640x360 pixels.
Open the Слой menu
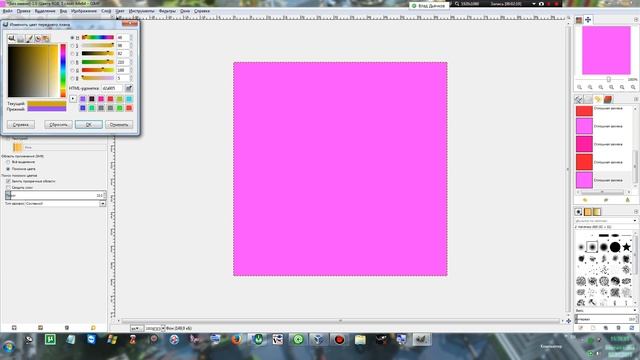click(x=106, y=11)
